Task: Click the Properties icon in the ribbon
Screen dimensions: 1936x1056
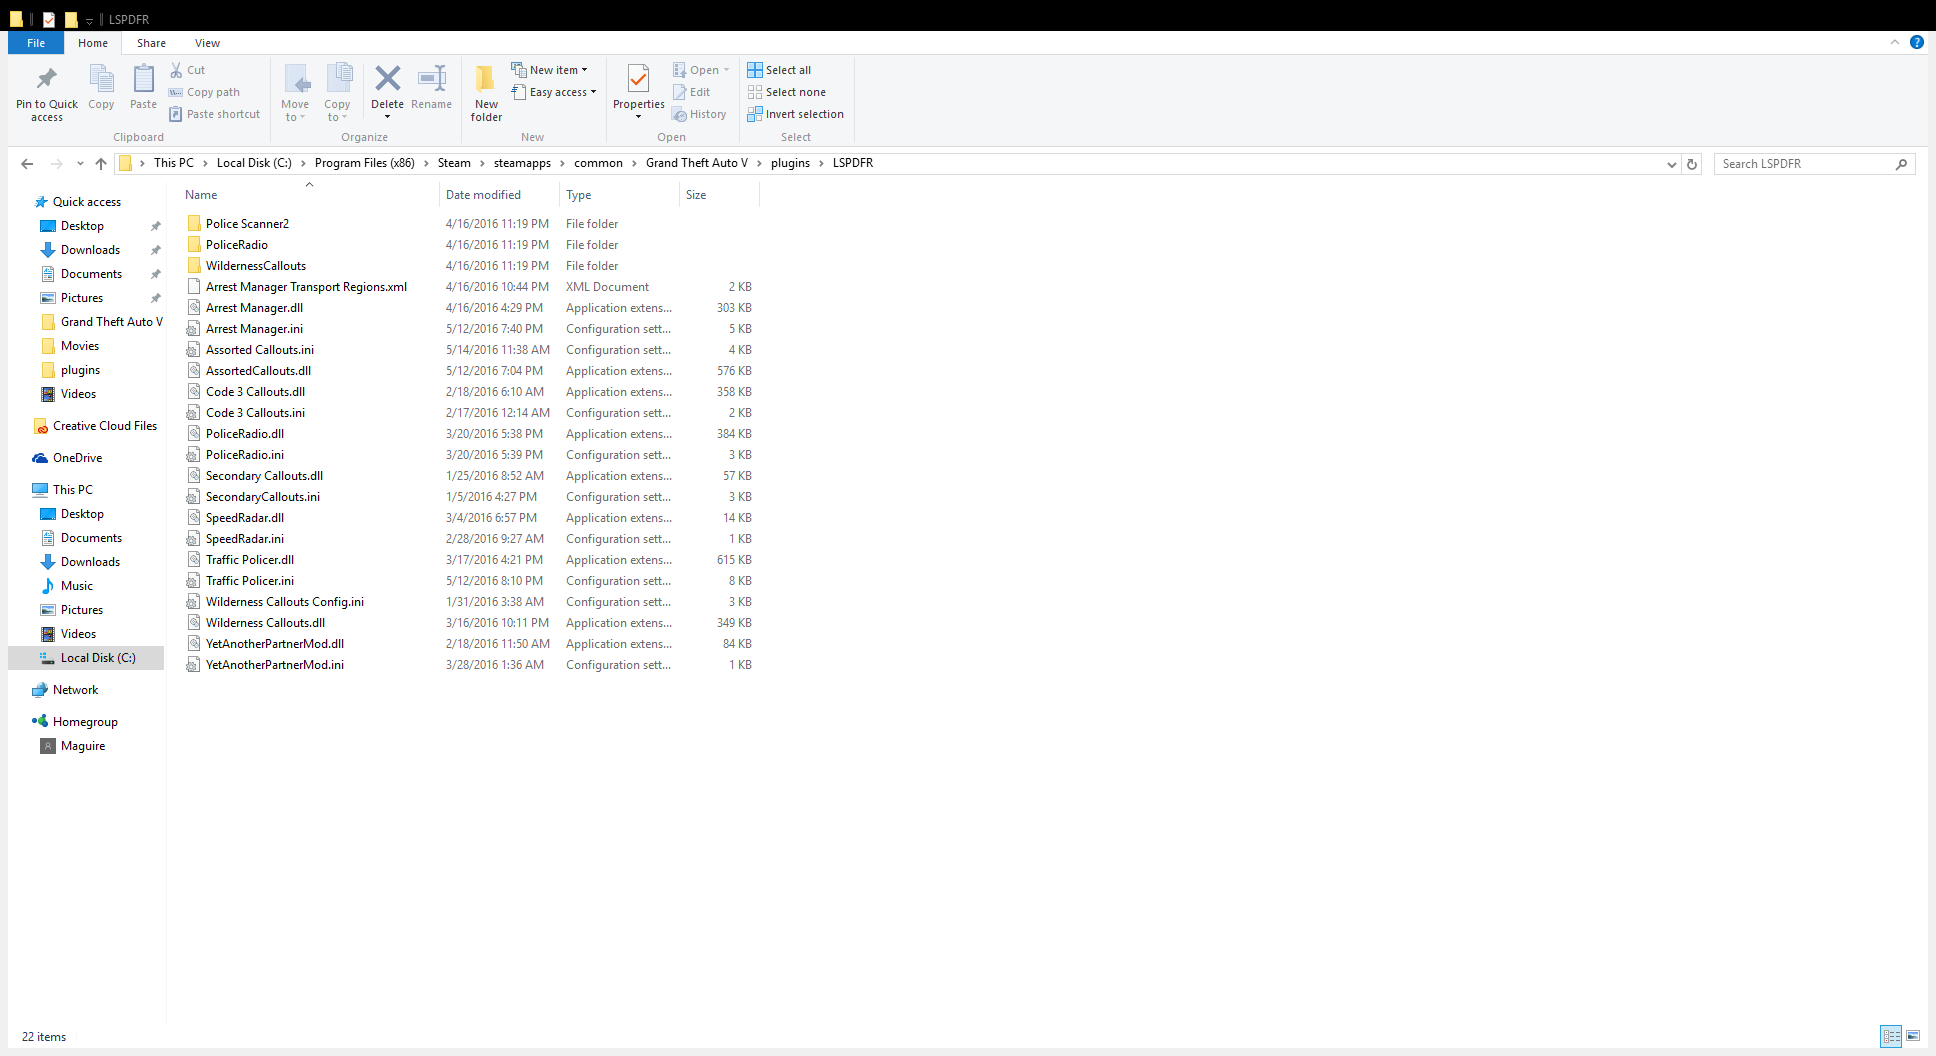Action: 638,79
